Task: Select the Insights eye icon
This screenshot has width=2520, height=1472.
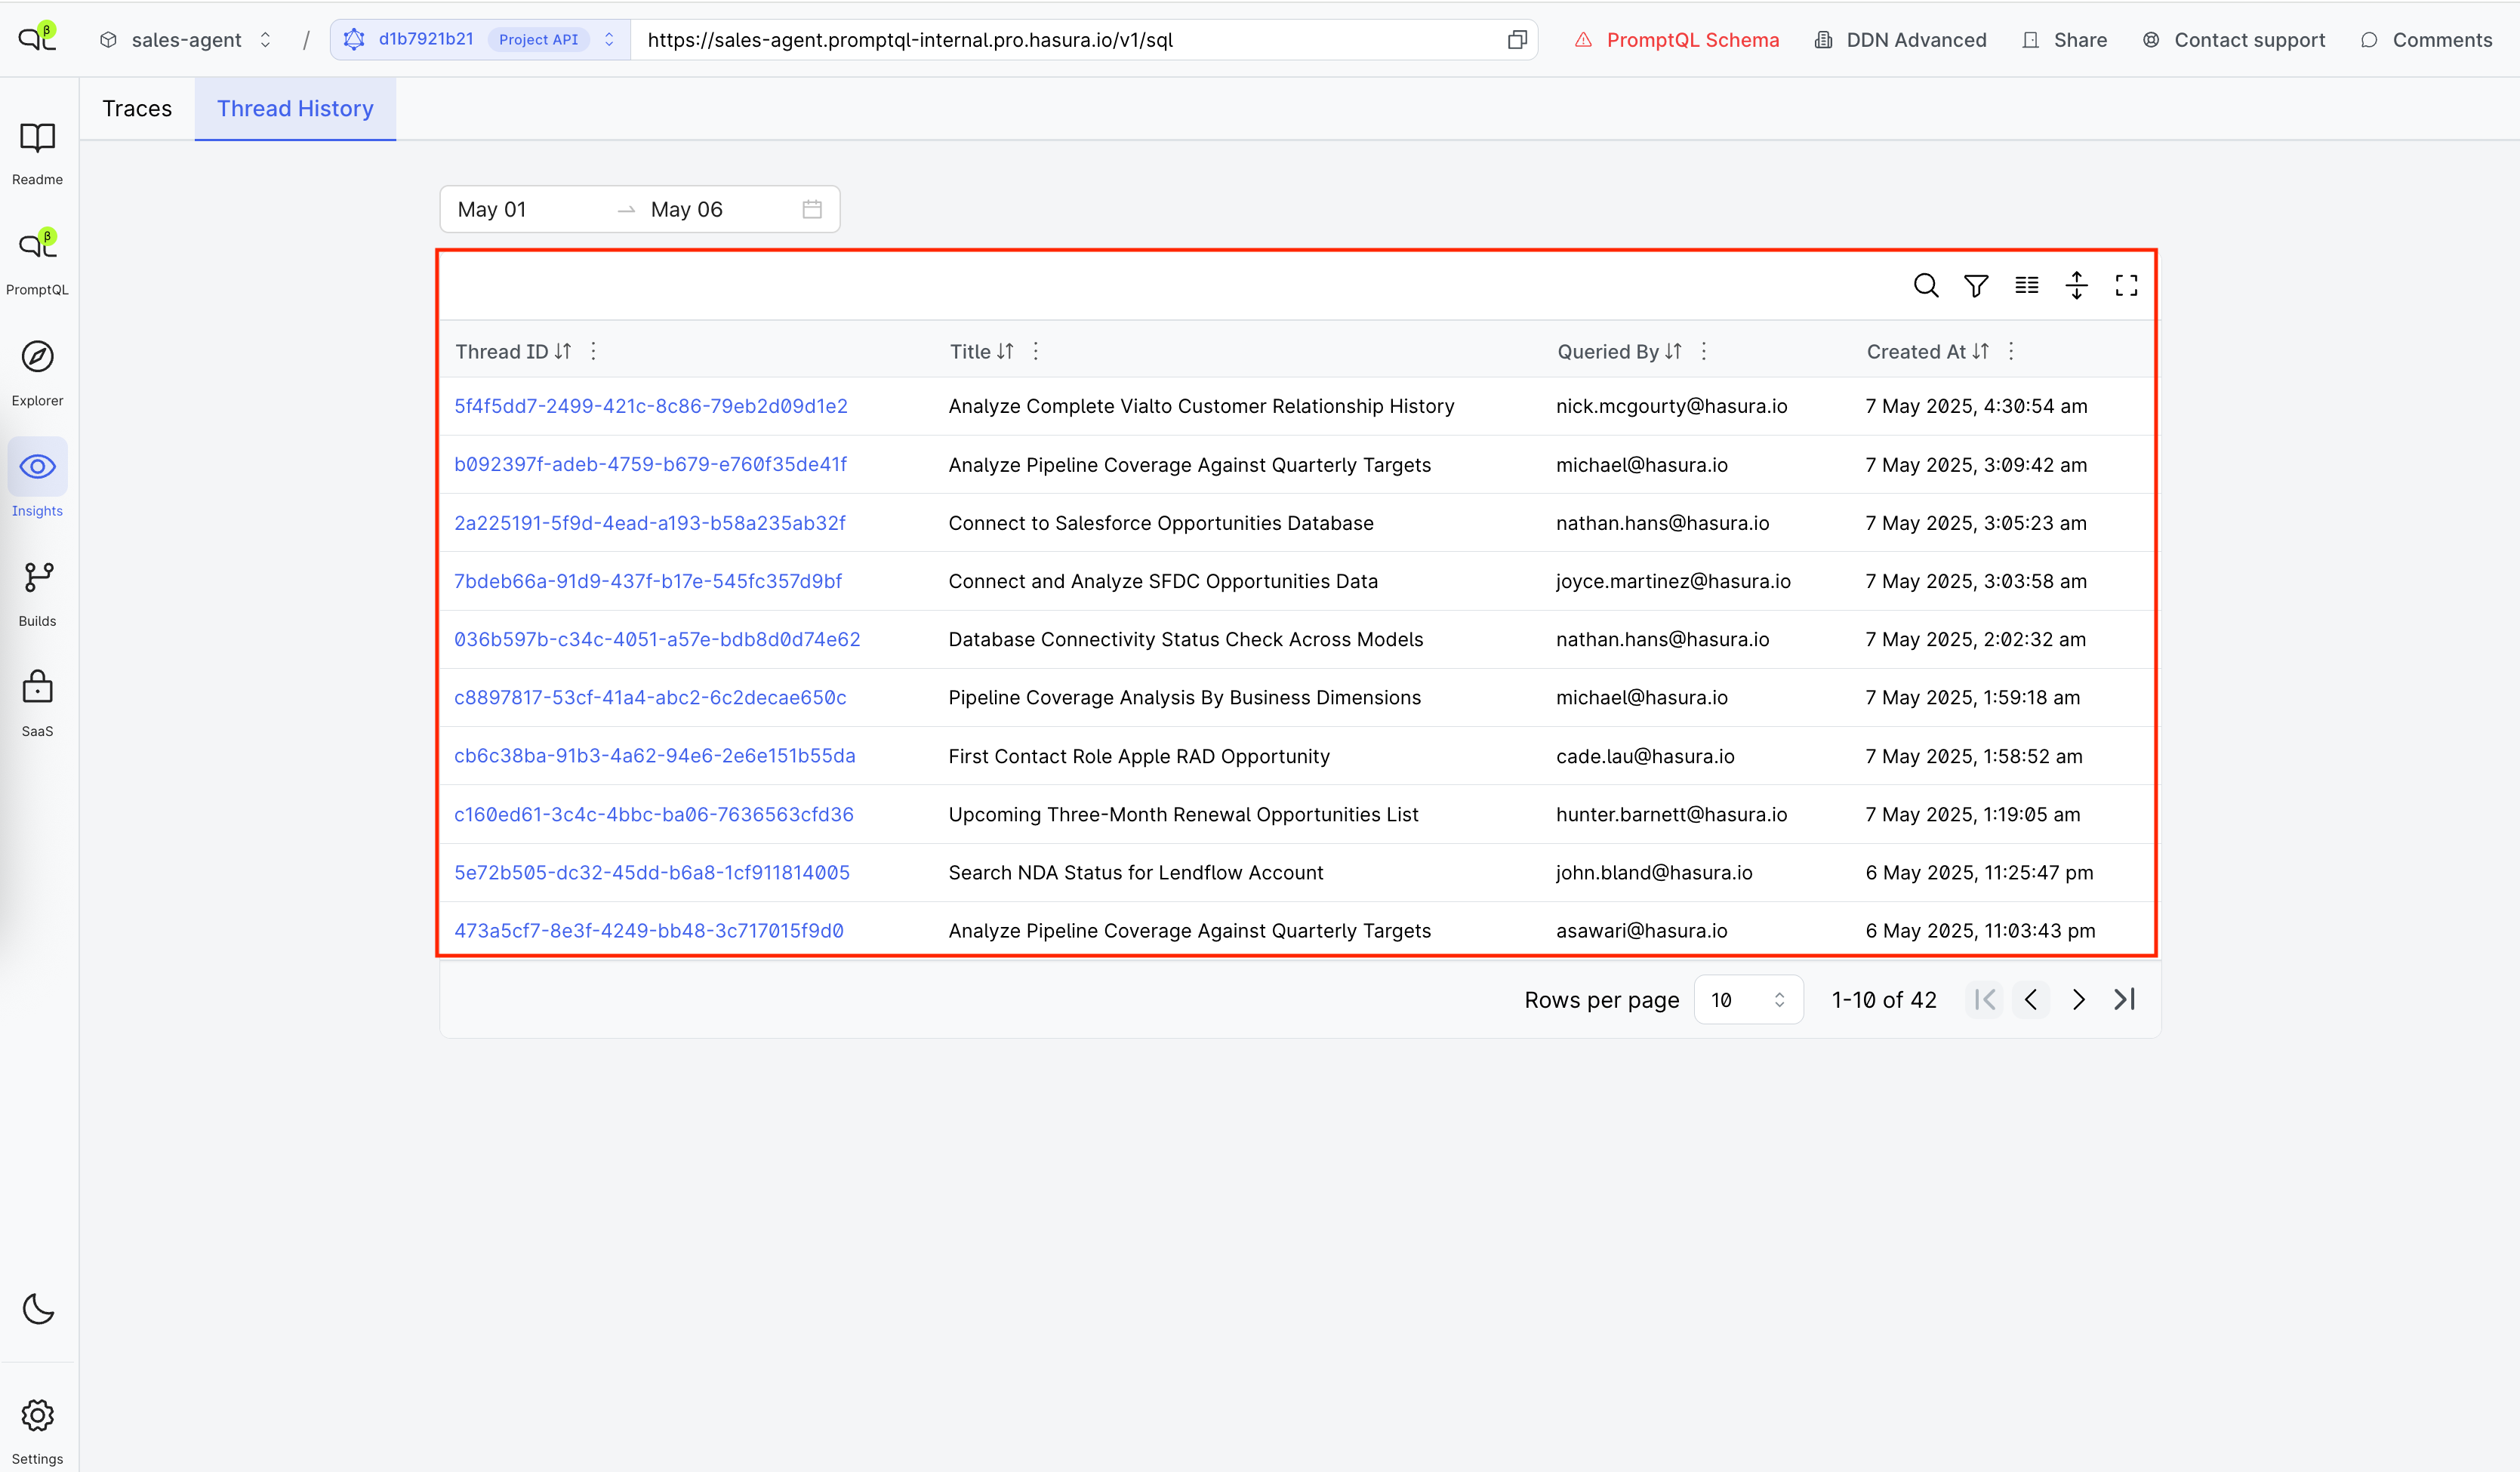Action: tap(37, 466)
